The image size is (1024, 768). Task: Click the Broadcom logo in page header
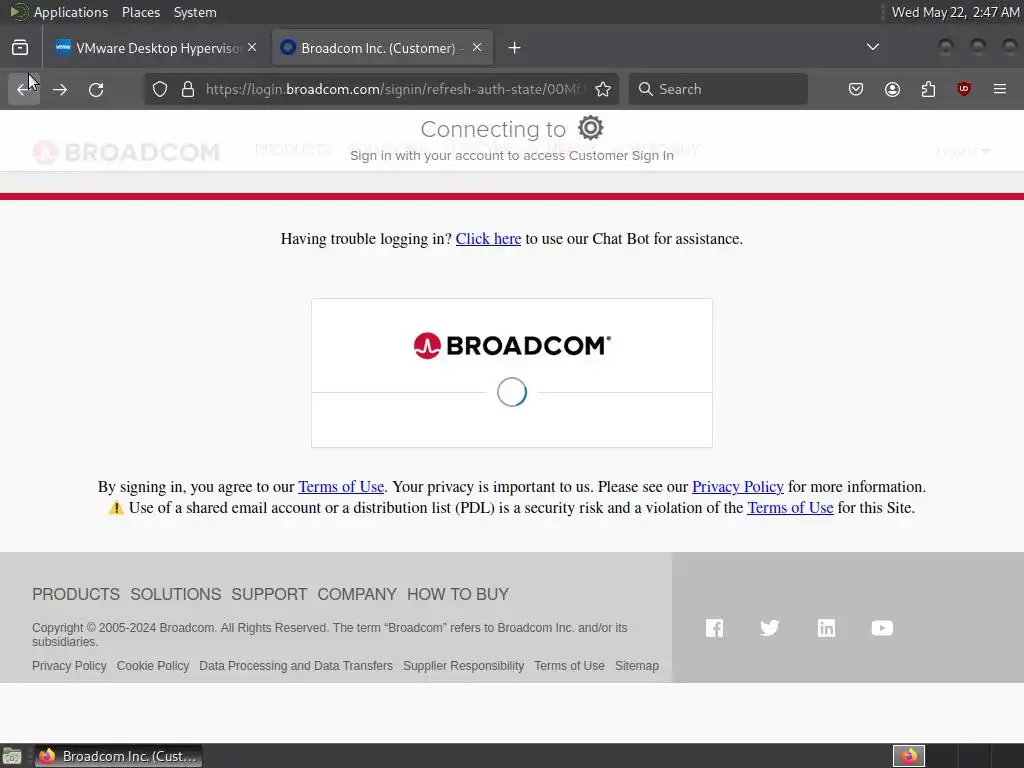pos(126,152)
